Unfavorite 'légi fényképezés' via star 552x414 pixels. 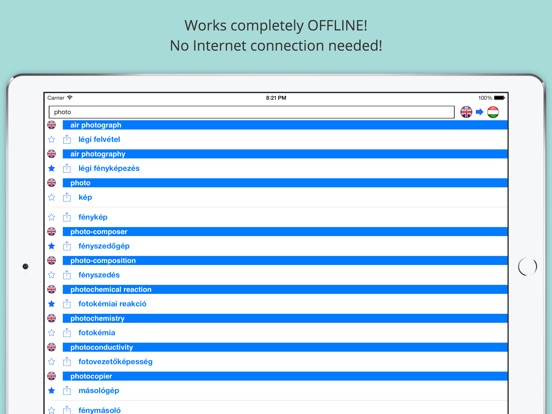52,168
